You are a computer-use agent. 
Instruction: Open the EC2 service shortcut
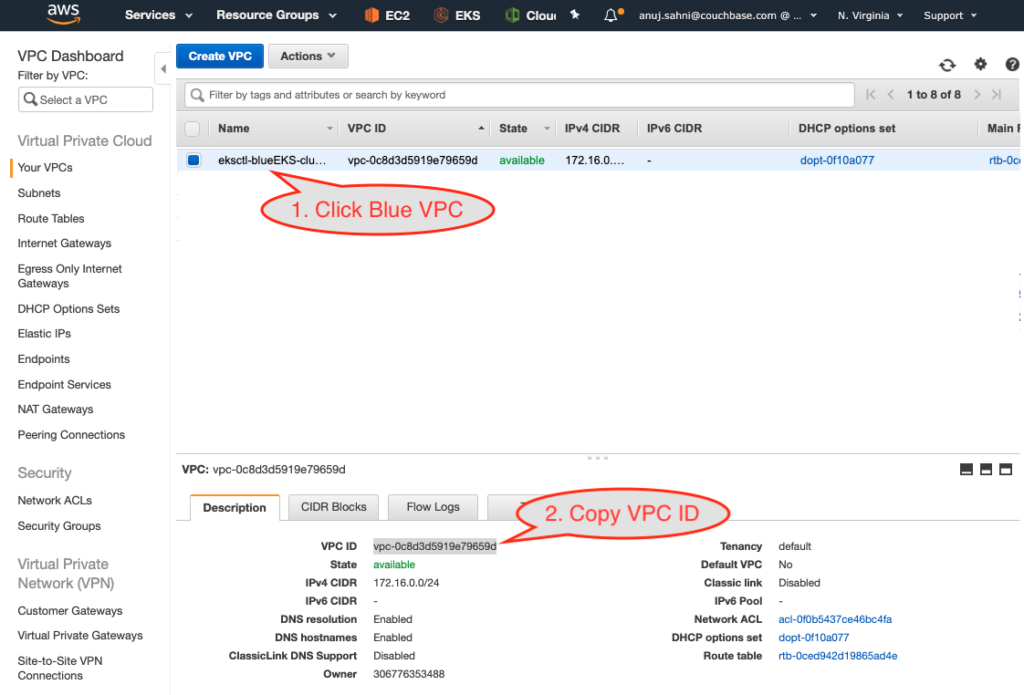(387, 15)
